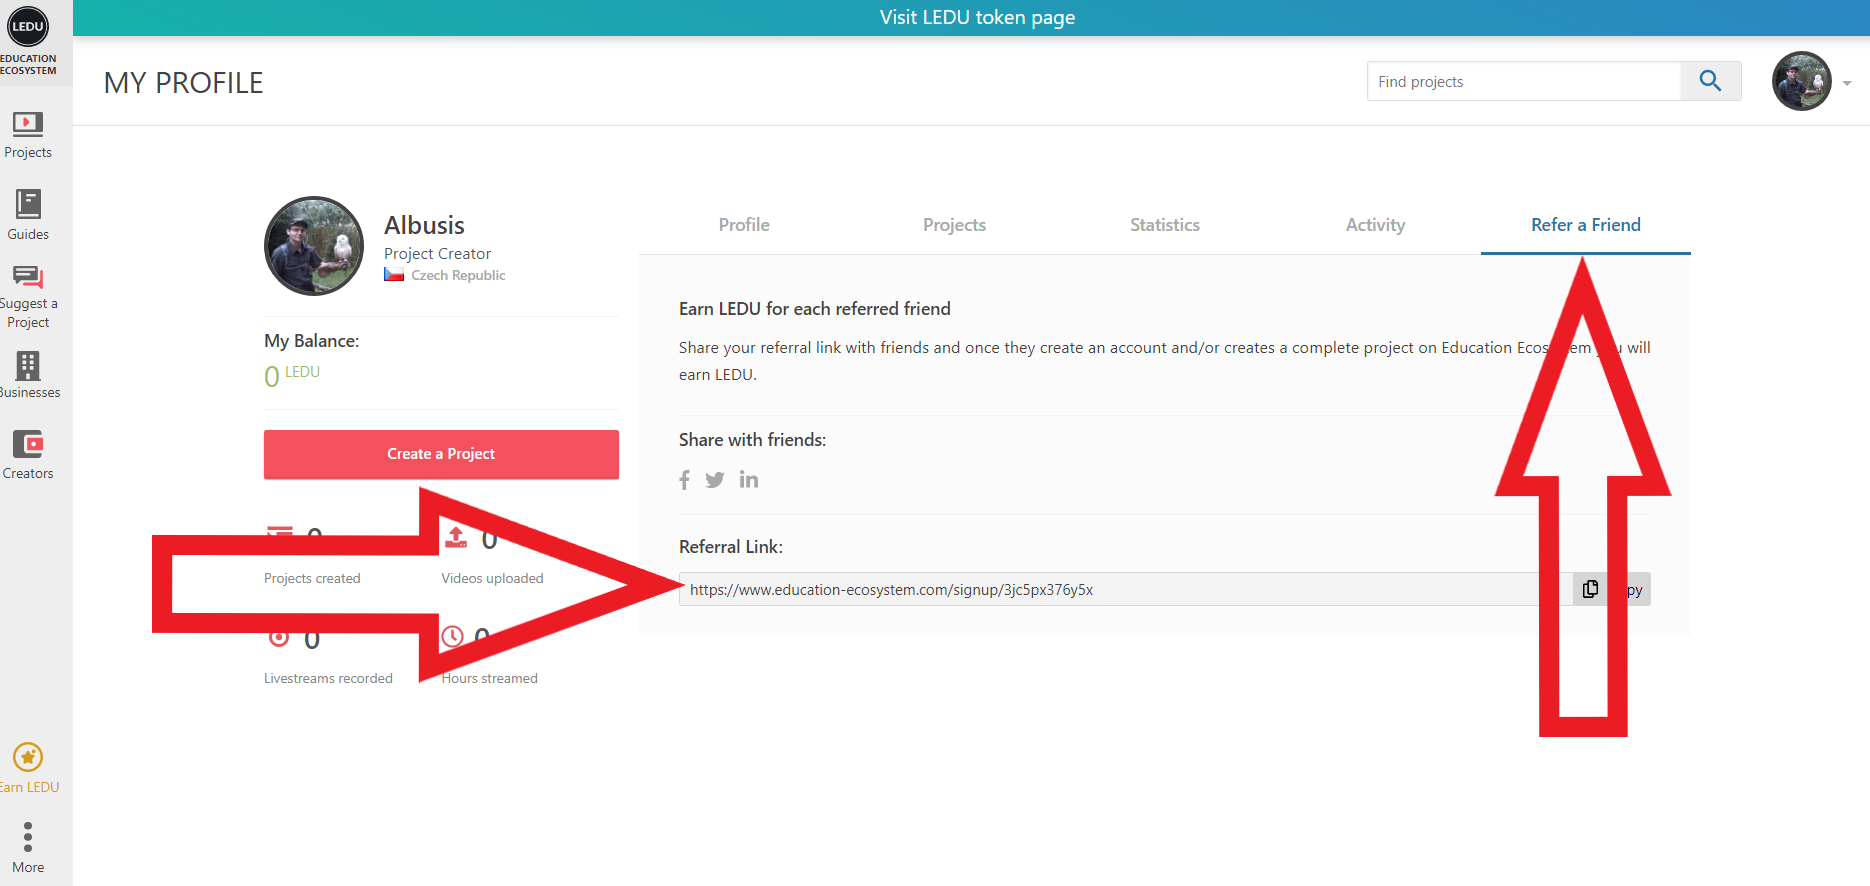The image size is (1870, 886).
Task: Click the Czech Republic text
Action: [x=458, y=275]
